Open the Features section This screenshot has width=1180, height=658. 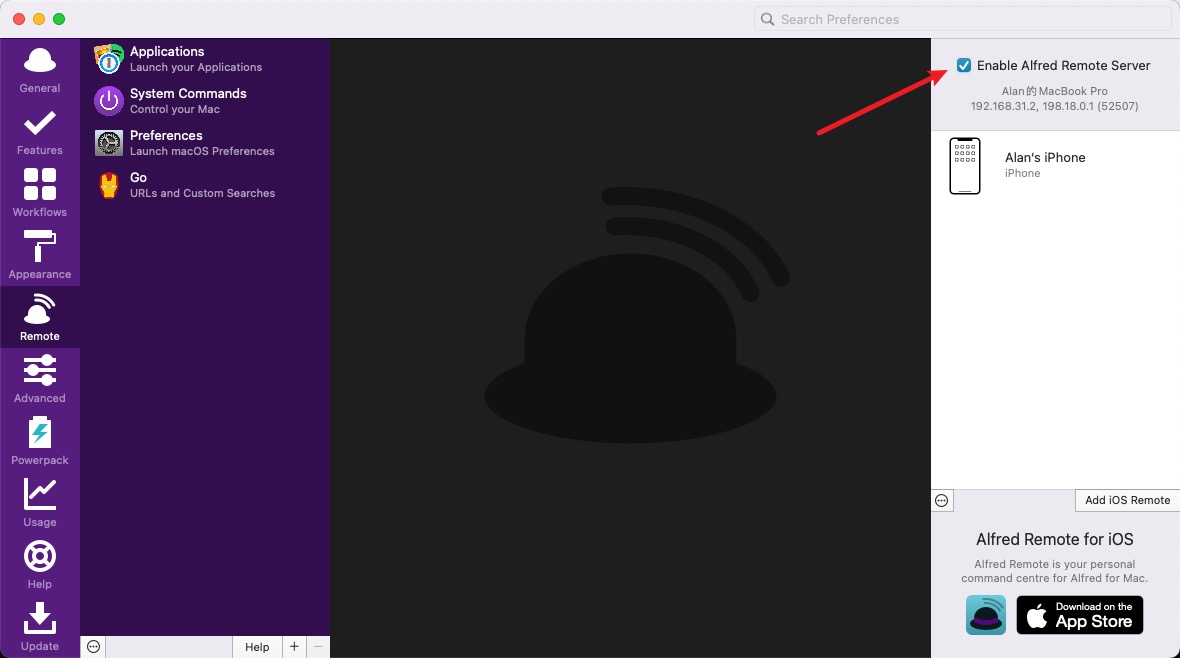40,133
